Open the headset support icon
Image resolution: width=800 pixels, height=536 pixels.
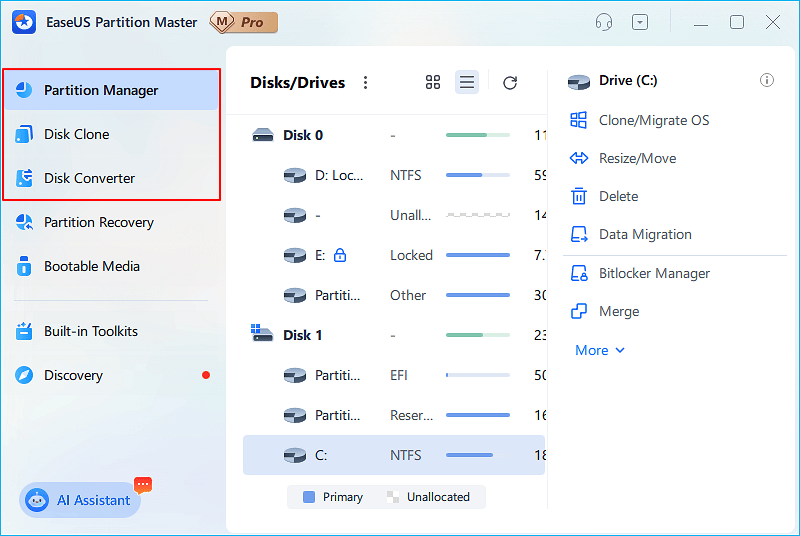point(604,22)
